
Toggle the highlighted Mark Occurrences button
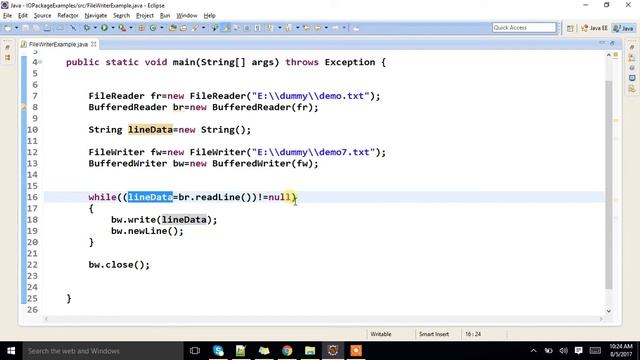226,28
